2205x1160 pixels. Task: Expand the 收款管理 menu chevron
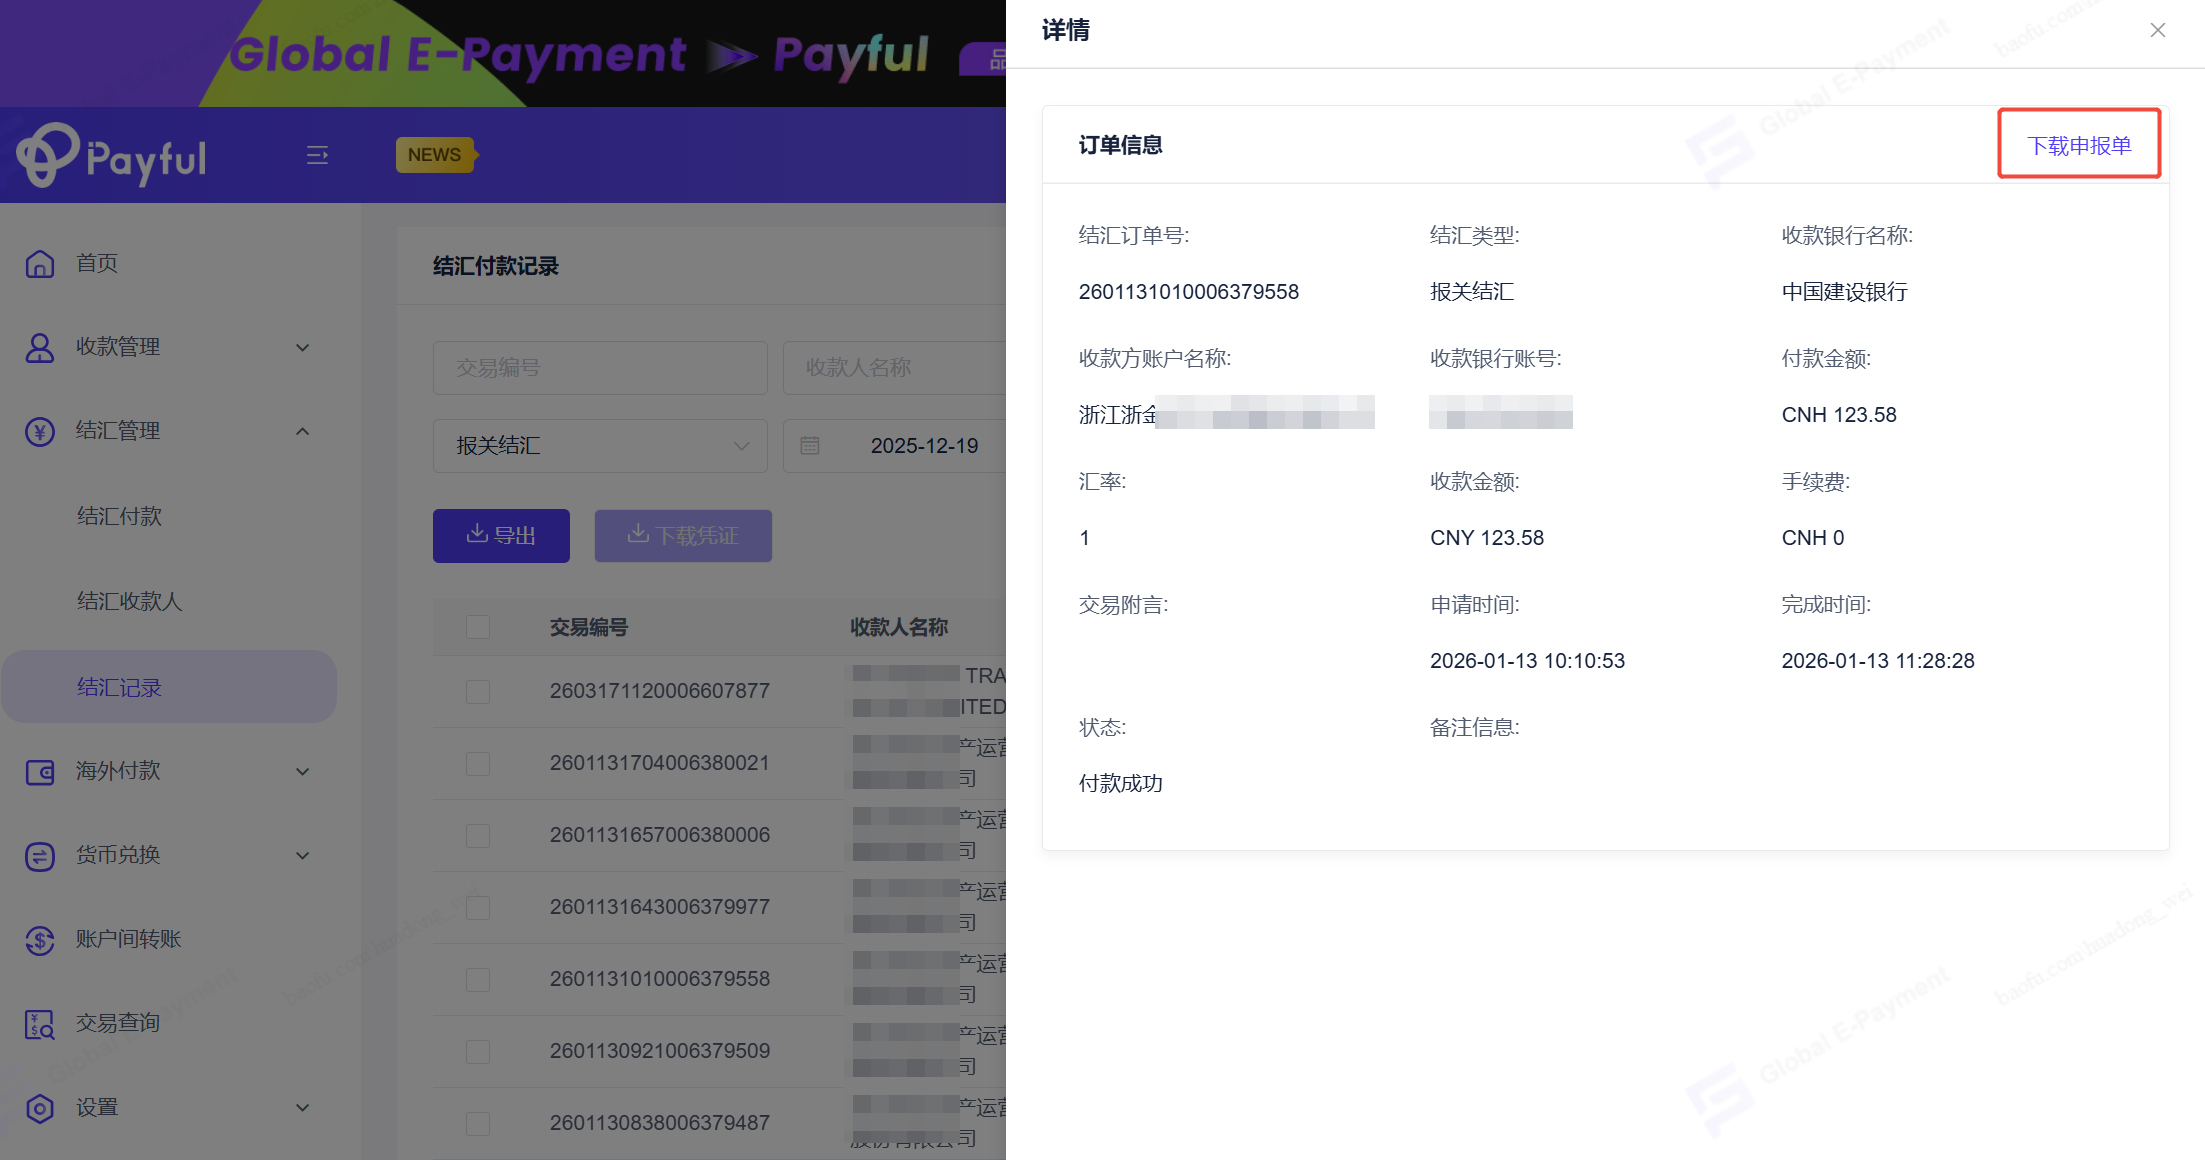pos(302,347)
